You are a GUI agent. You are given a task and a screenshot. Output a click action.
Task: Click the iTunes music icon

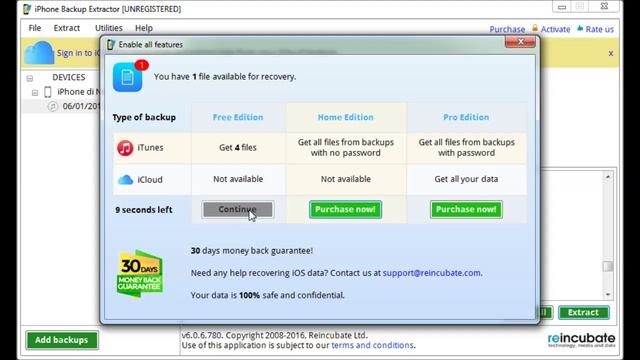(x=125, y=148)
